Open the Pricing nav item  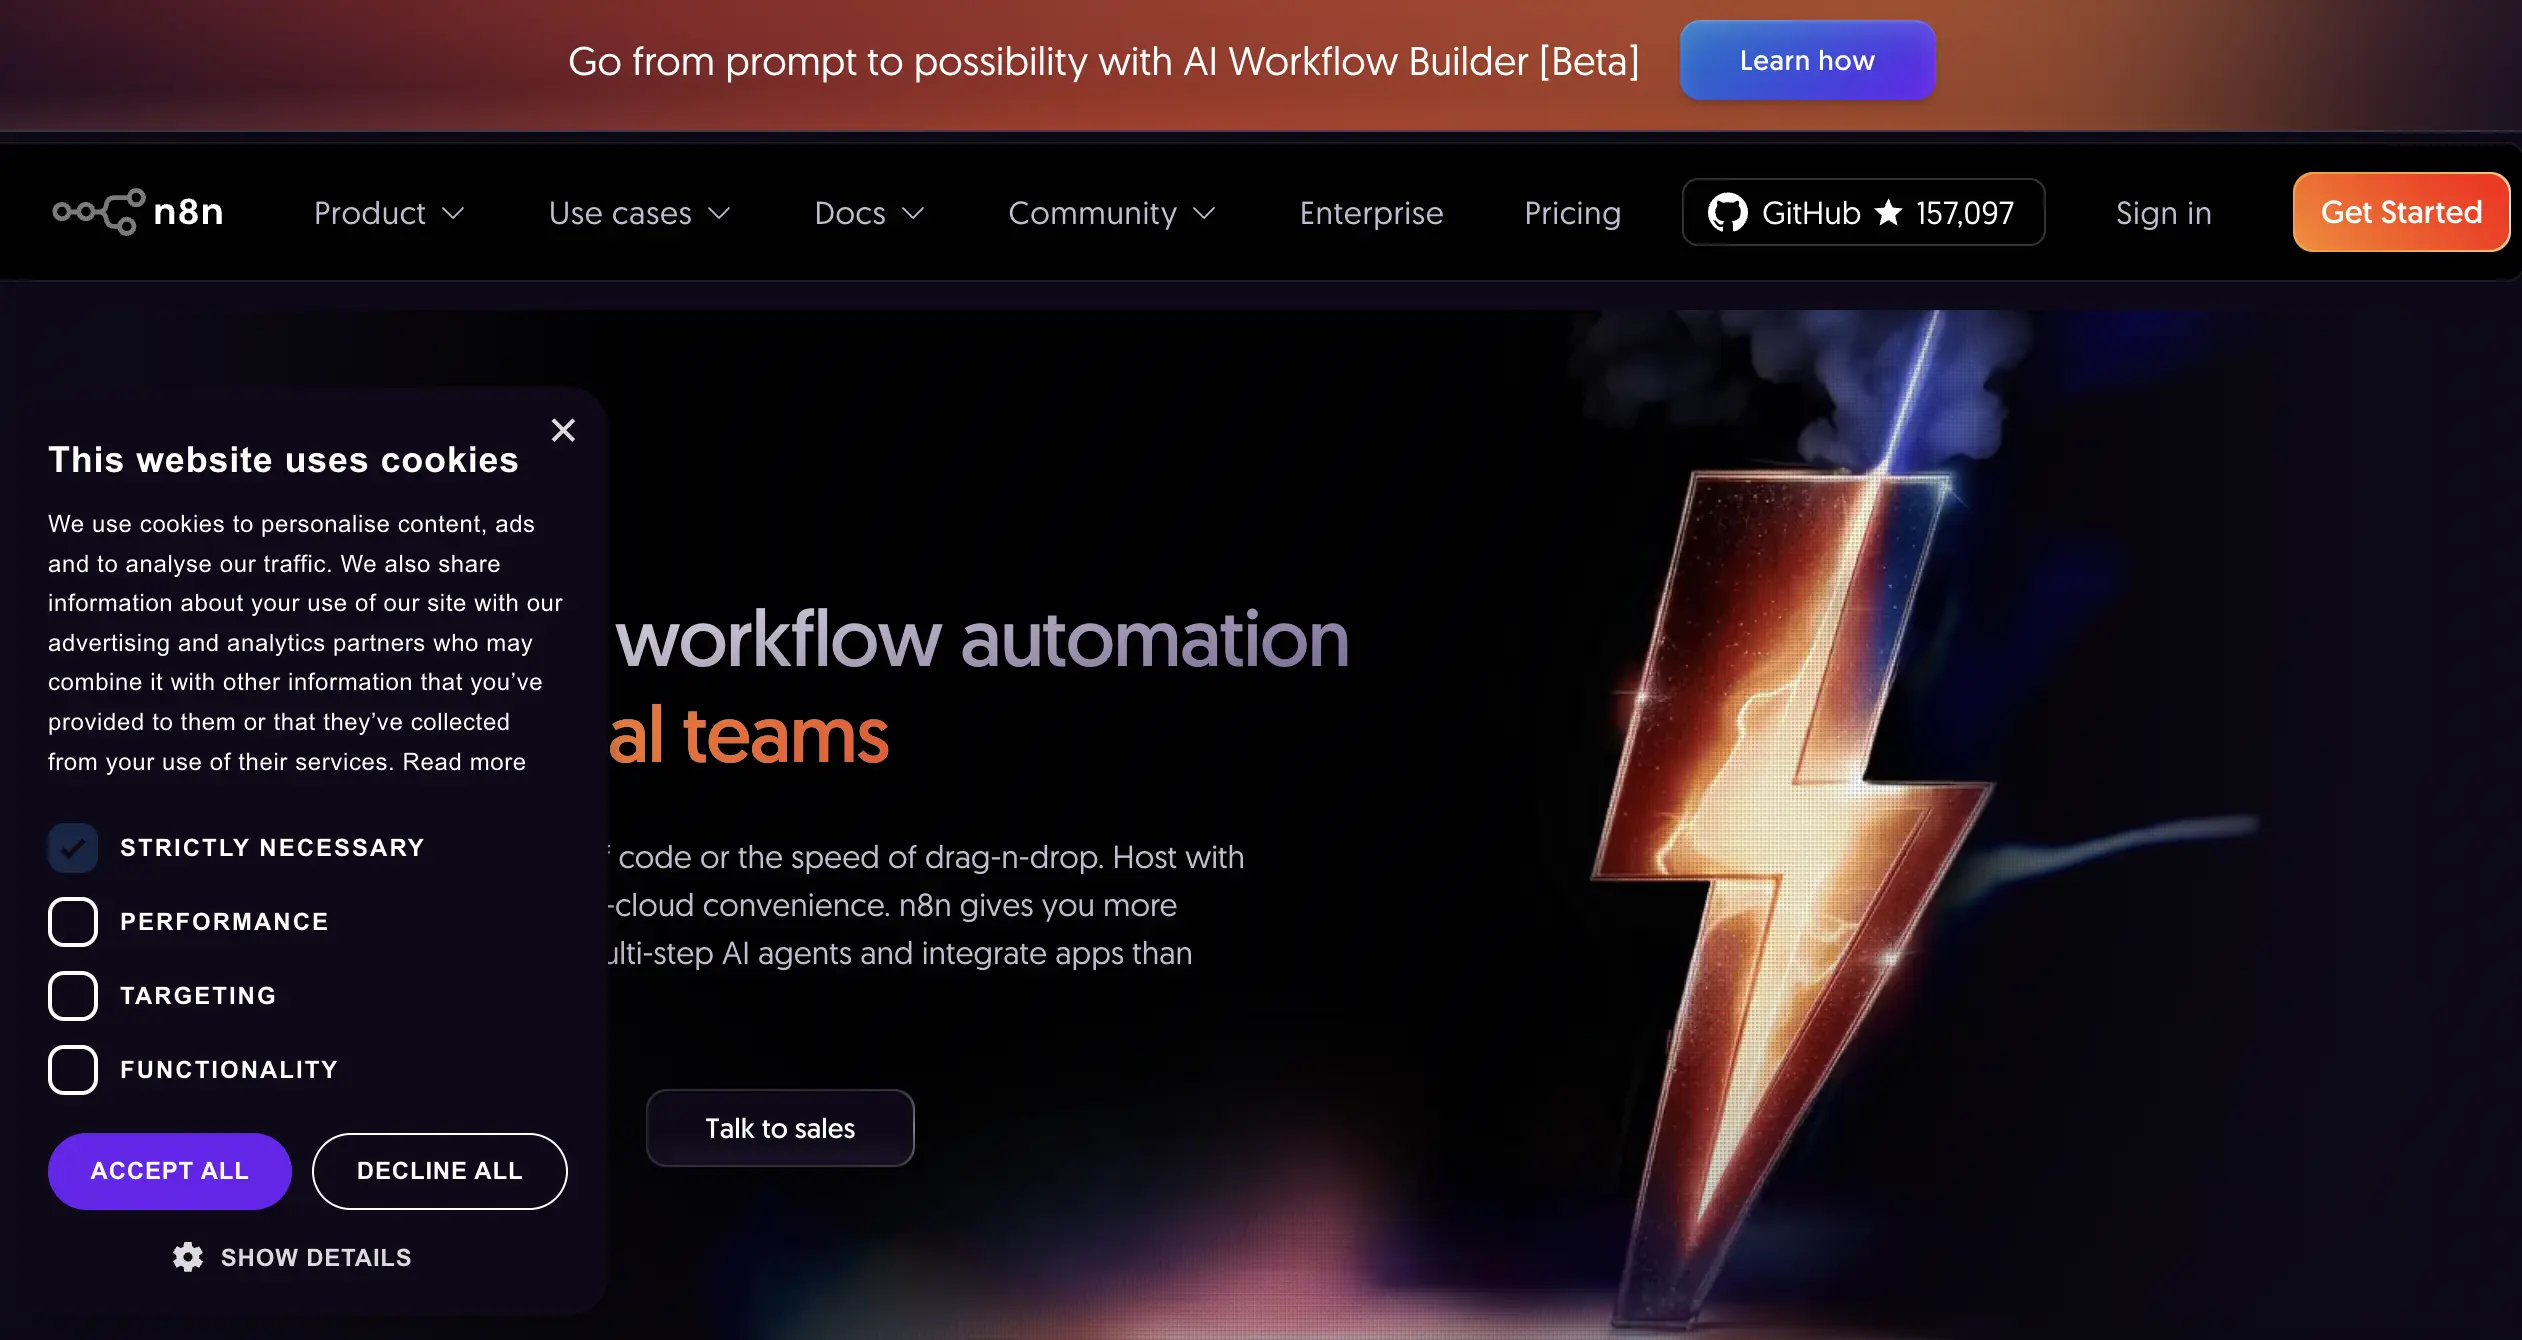click(x=1572, y=213)
